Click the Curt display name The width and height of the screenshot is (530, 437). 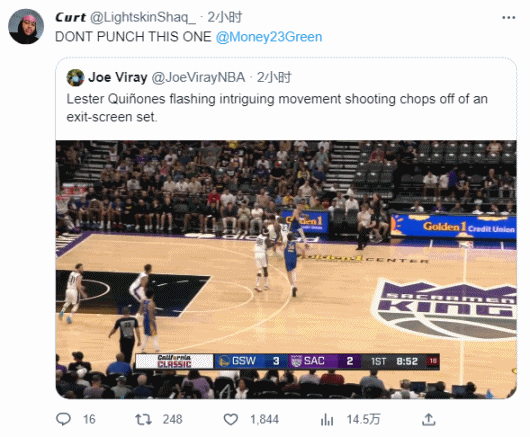click(70, 17)
